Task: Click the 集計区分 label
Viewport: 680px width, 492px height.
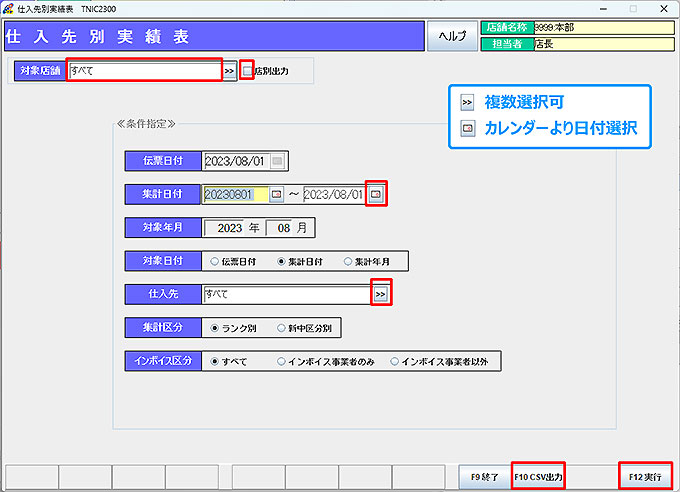Action: pyautogui.click(x=163, y=328)
